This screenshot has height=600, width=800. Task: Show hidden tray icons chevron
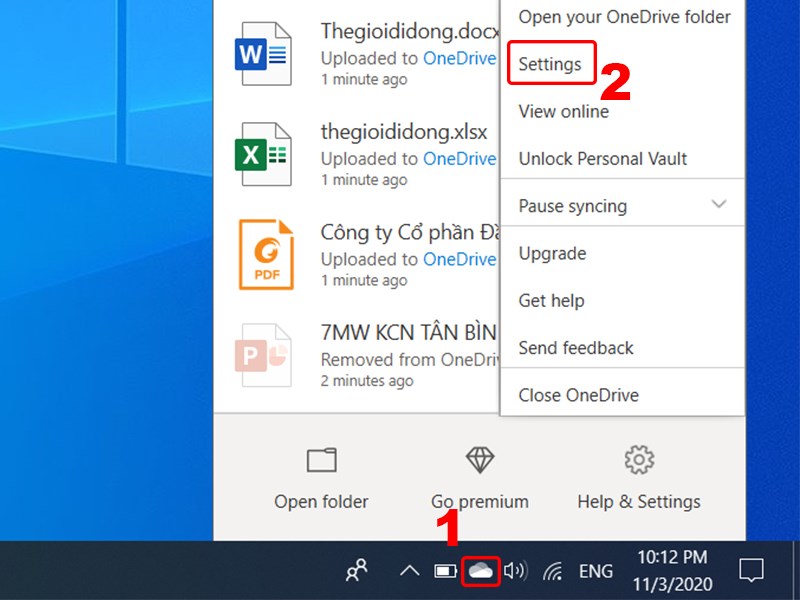(x=410, y=570)
